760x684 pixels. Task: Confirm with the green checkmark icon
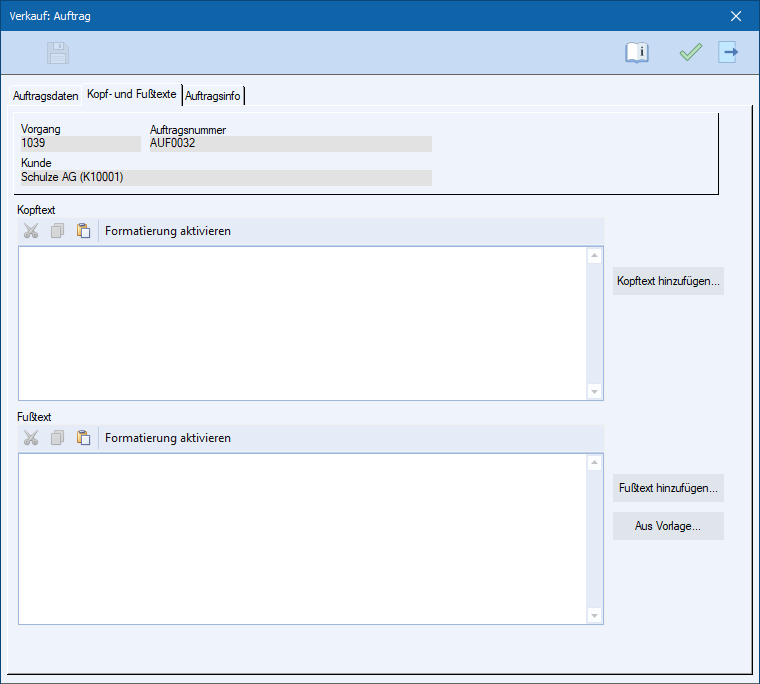690,53
